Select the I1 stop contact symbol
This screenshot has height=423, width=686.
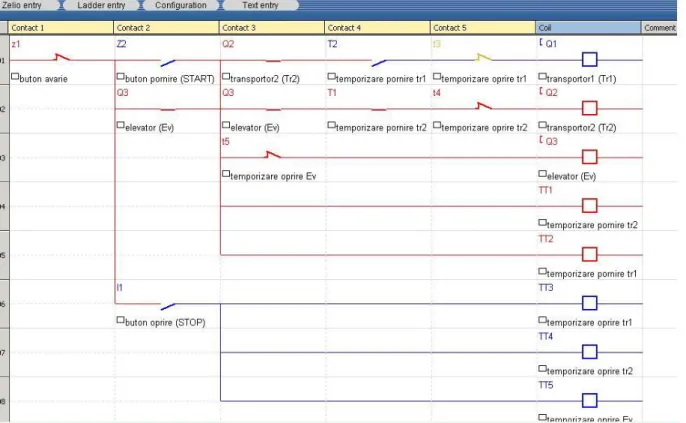(x=168, y=307)
